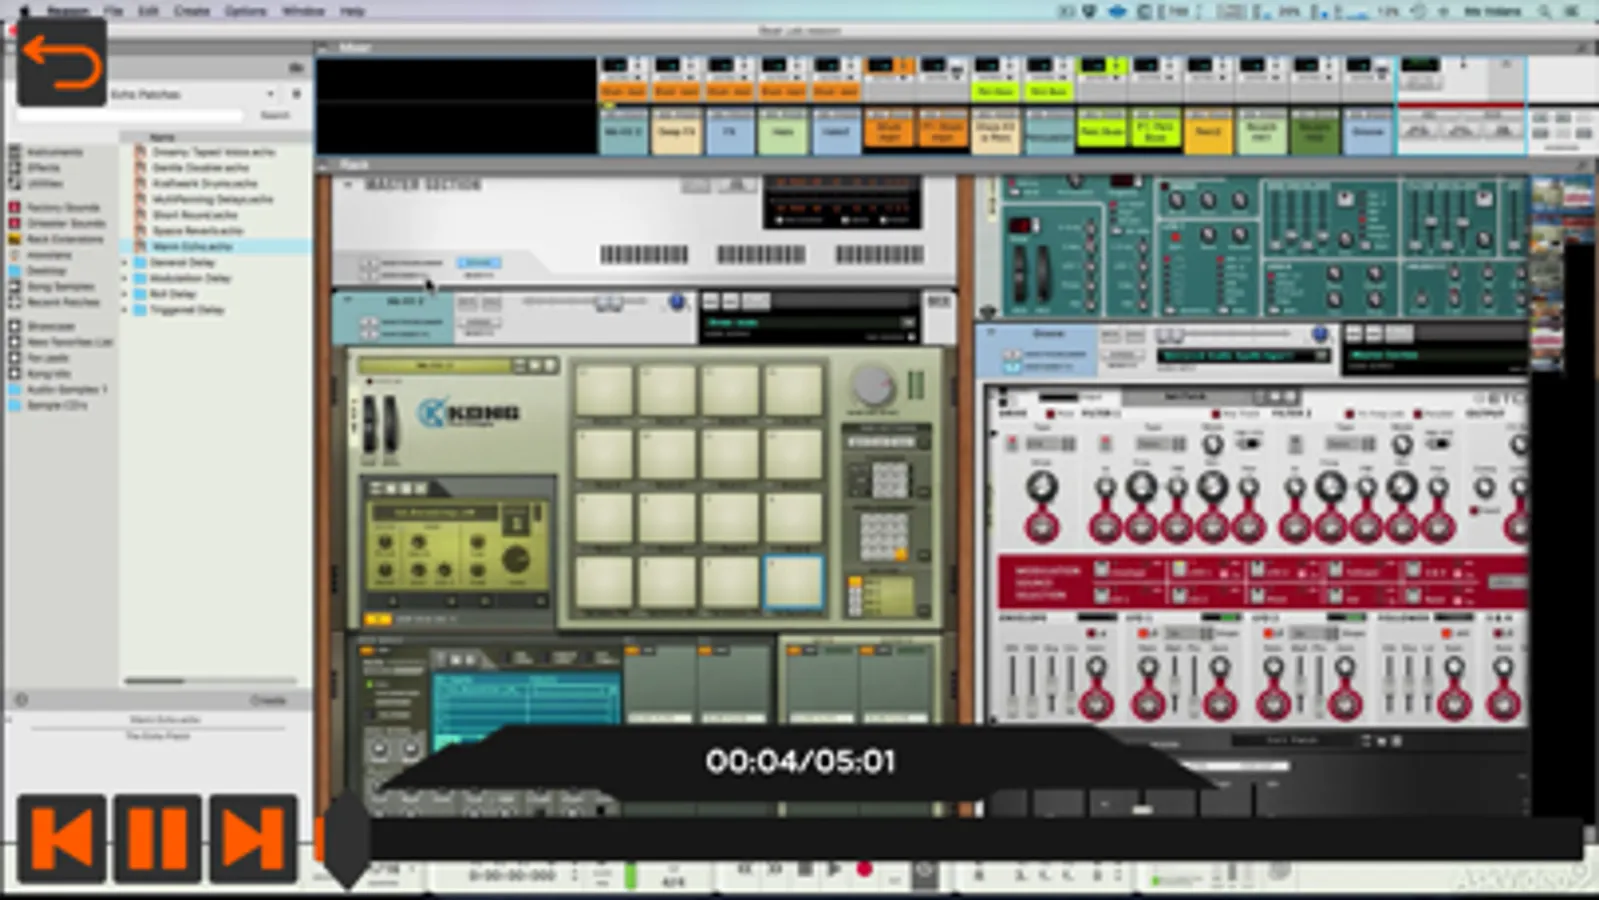Open the Rack Extensions location

[x=64, y=239]
